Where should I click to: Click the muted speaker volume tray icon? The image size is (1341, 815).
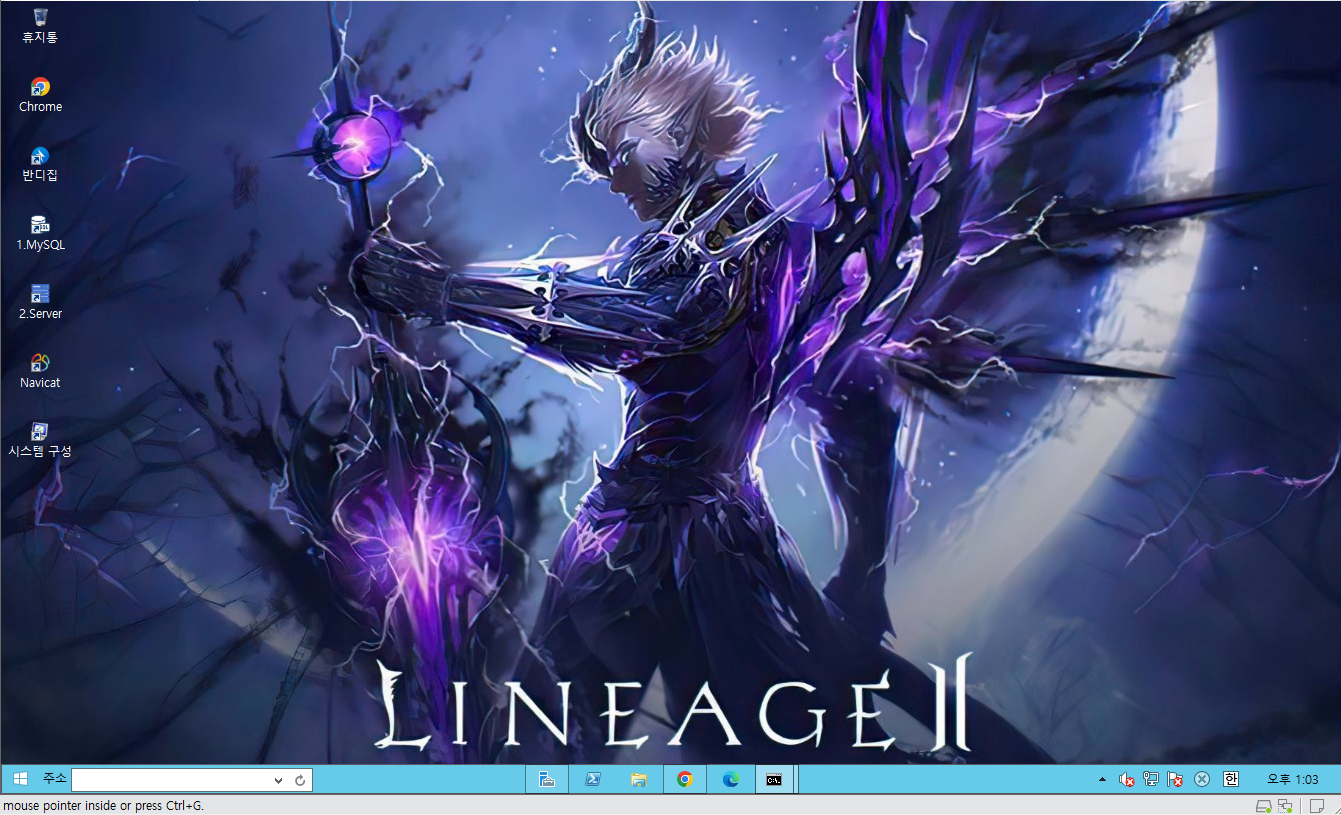tap(1126, 780)
